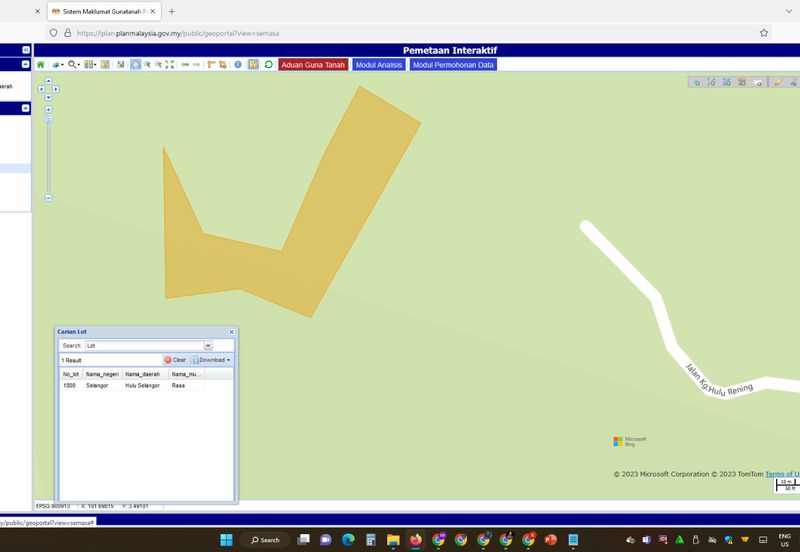Click the green home icon in map toolbar
Viewport: 800px width, 552px height.
coord(41,64)
